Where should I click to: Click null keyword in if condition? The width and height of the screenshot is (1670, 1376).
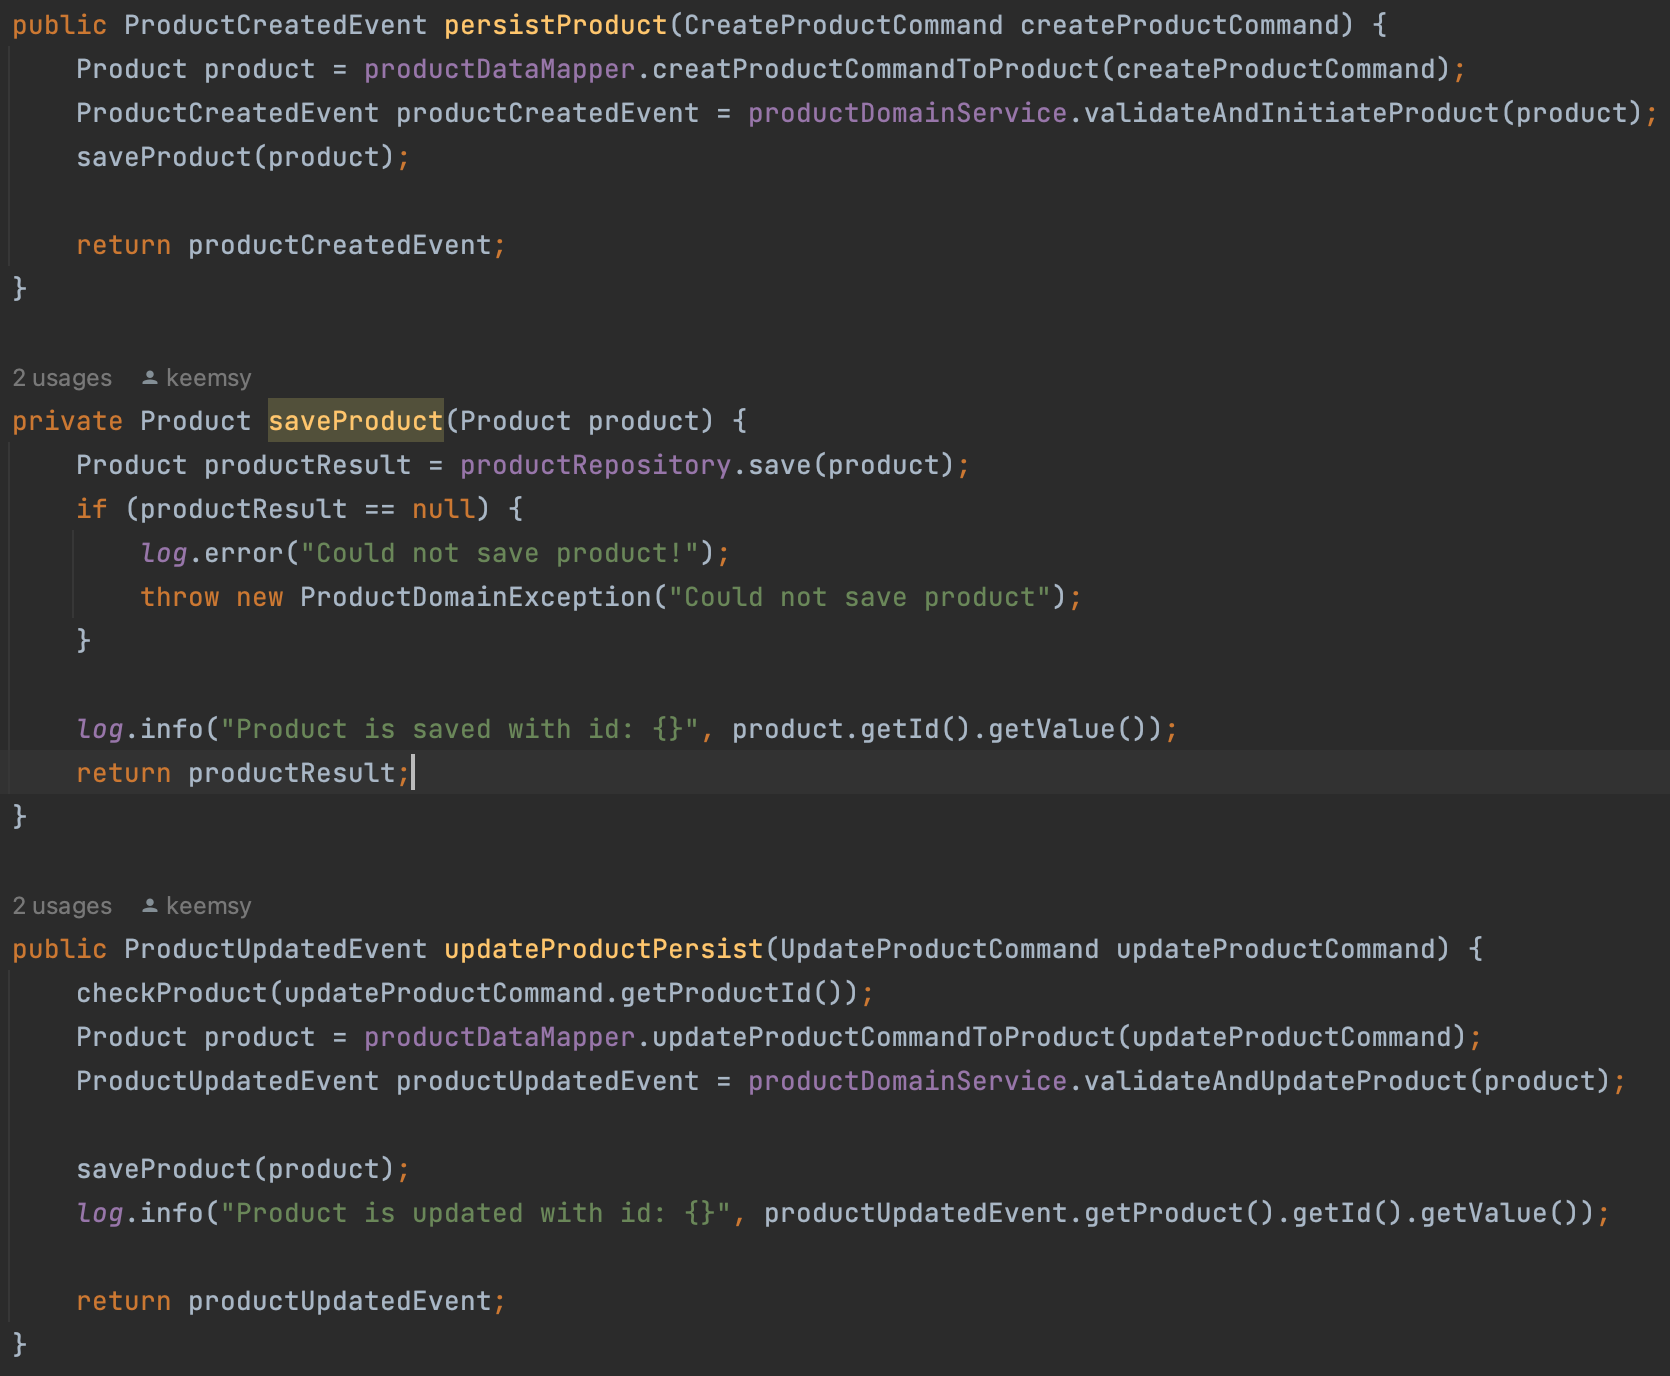tap(444, 509)
